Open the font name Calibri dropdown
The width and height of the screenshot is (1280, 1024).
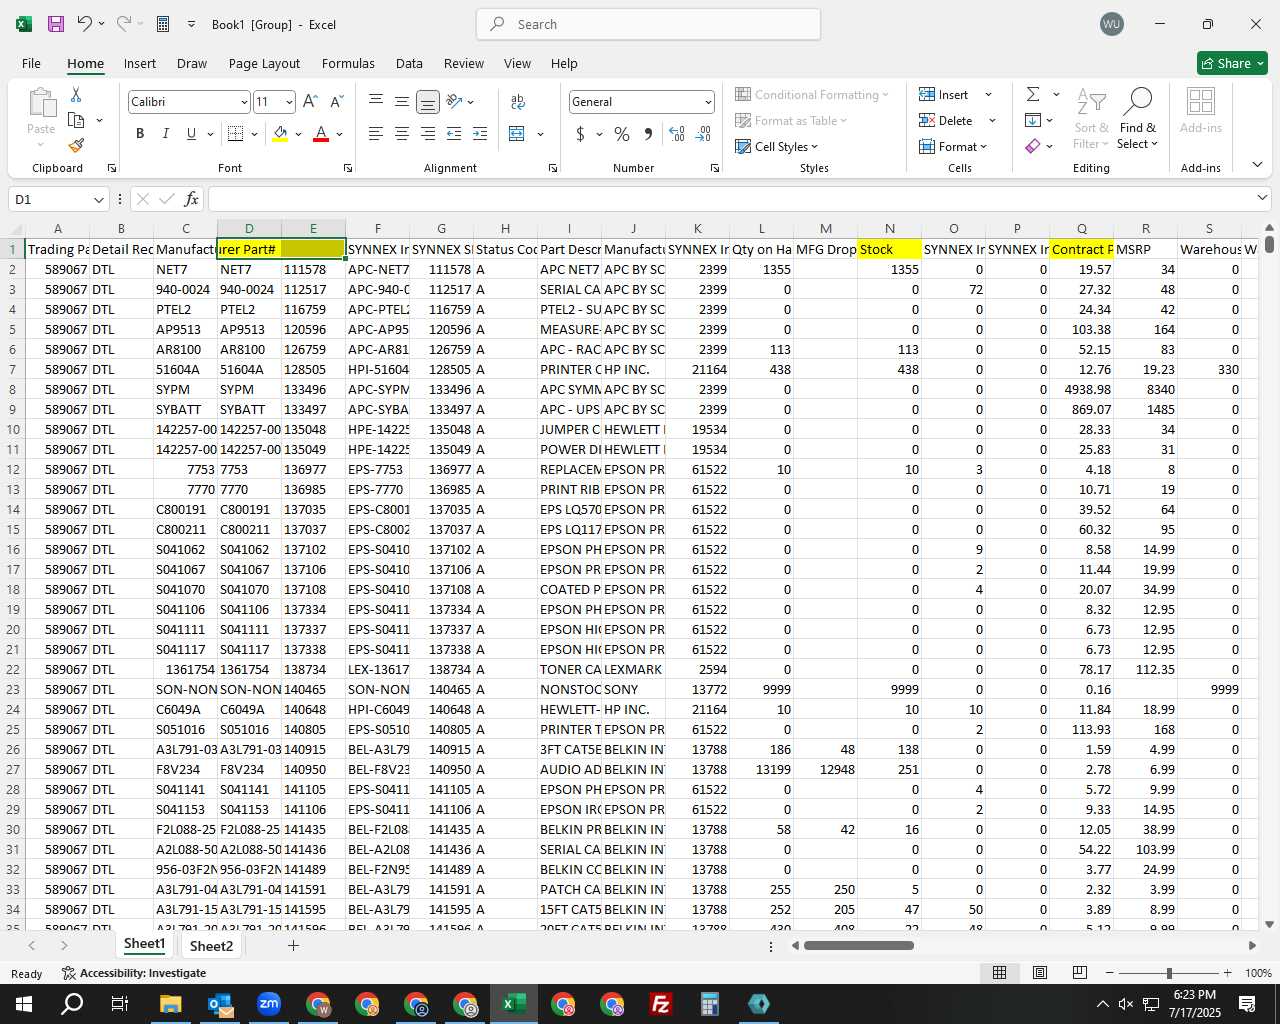tap(243, 102)
